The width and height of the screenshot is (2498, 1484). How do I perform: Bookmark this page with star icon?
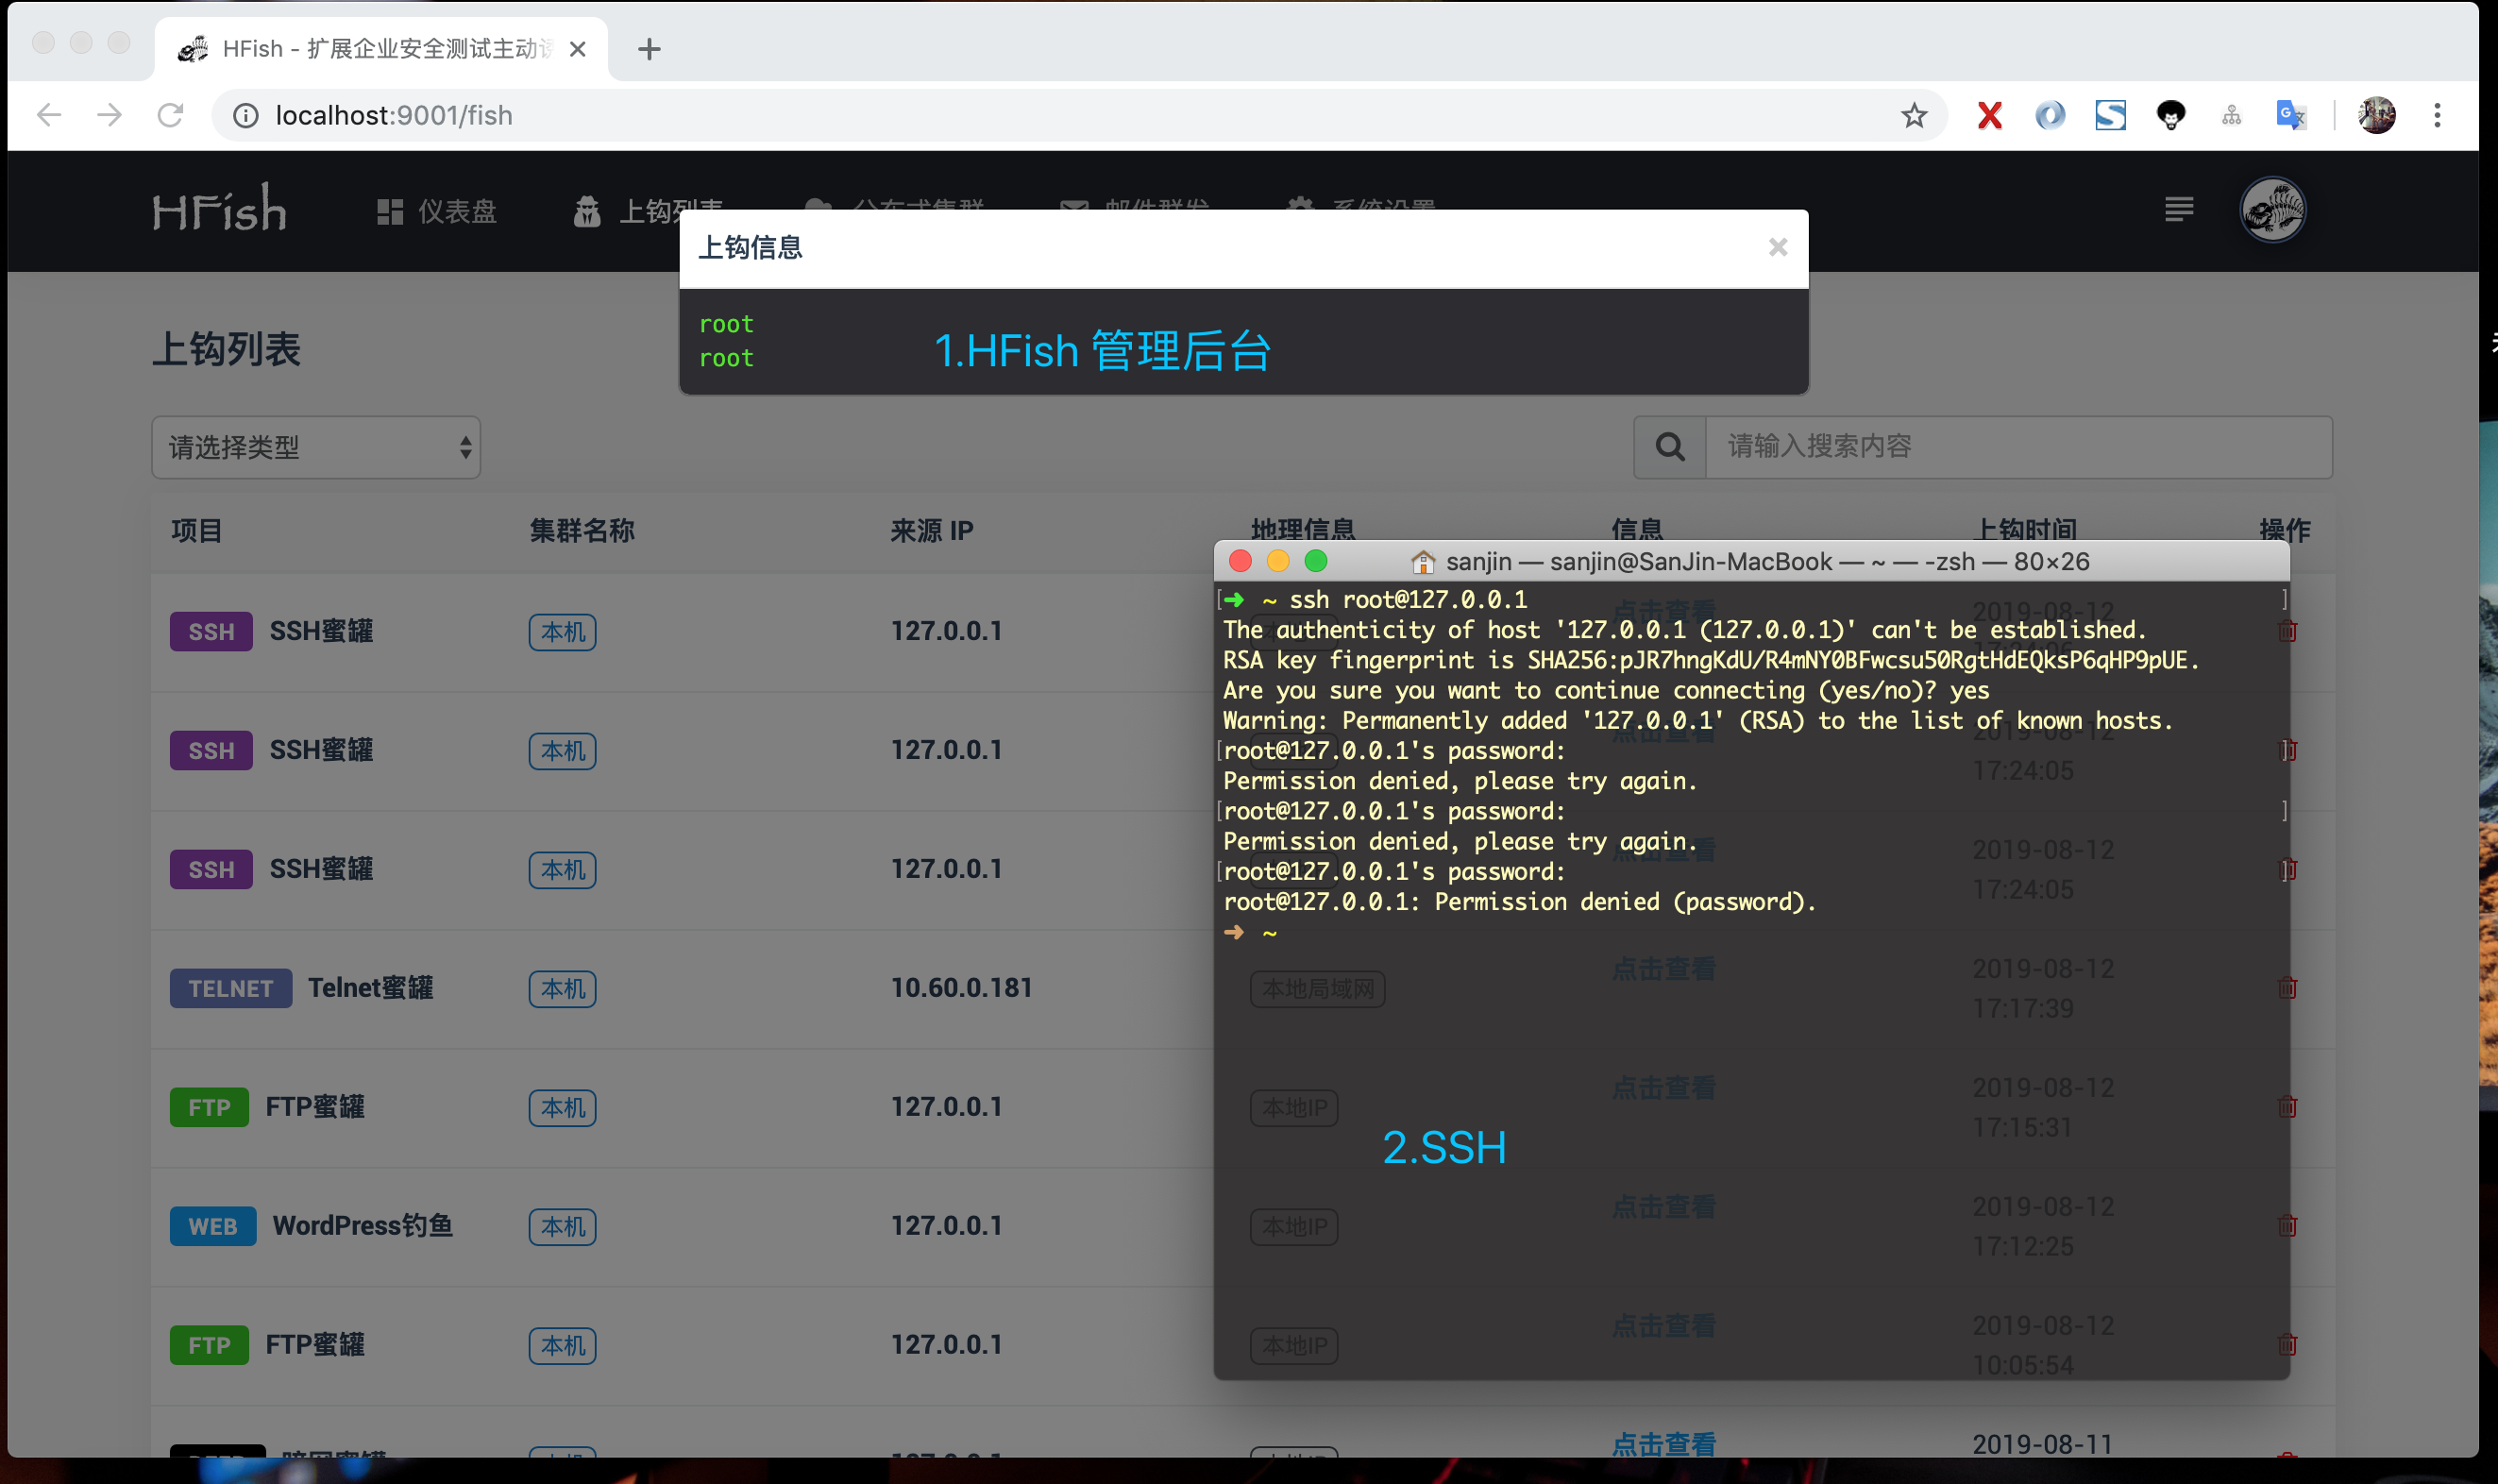pos(1913,116)
